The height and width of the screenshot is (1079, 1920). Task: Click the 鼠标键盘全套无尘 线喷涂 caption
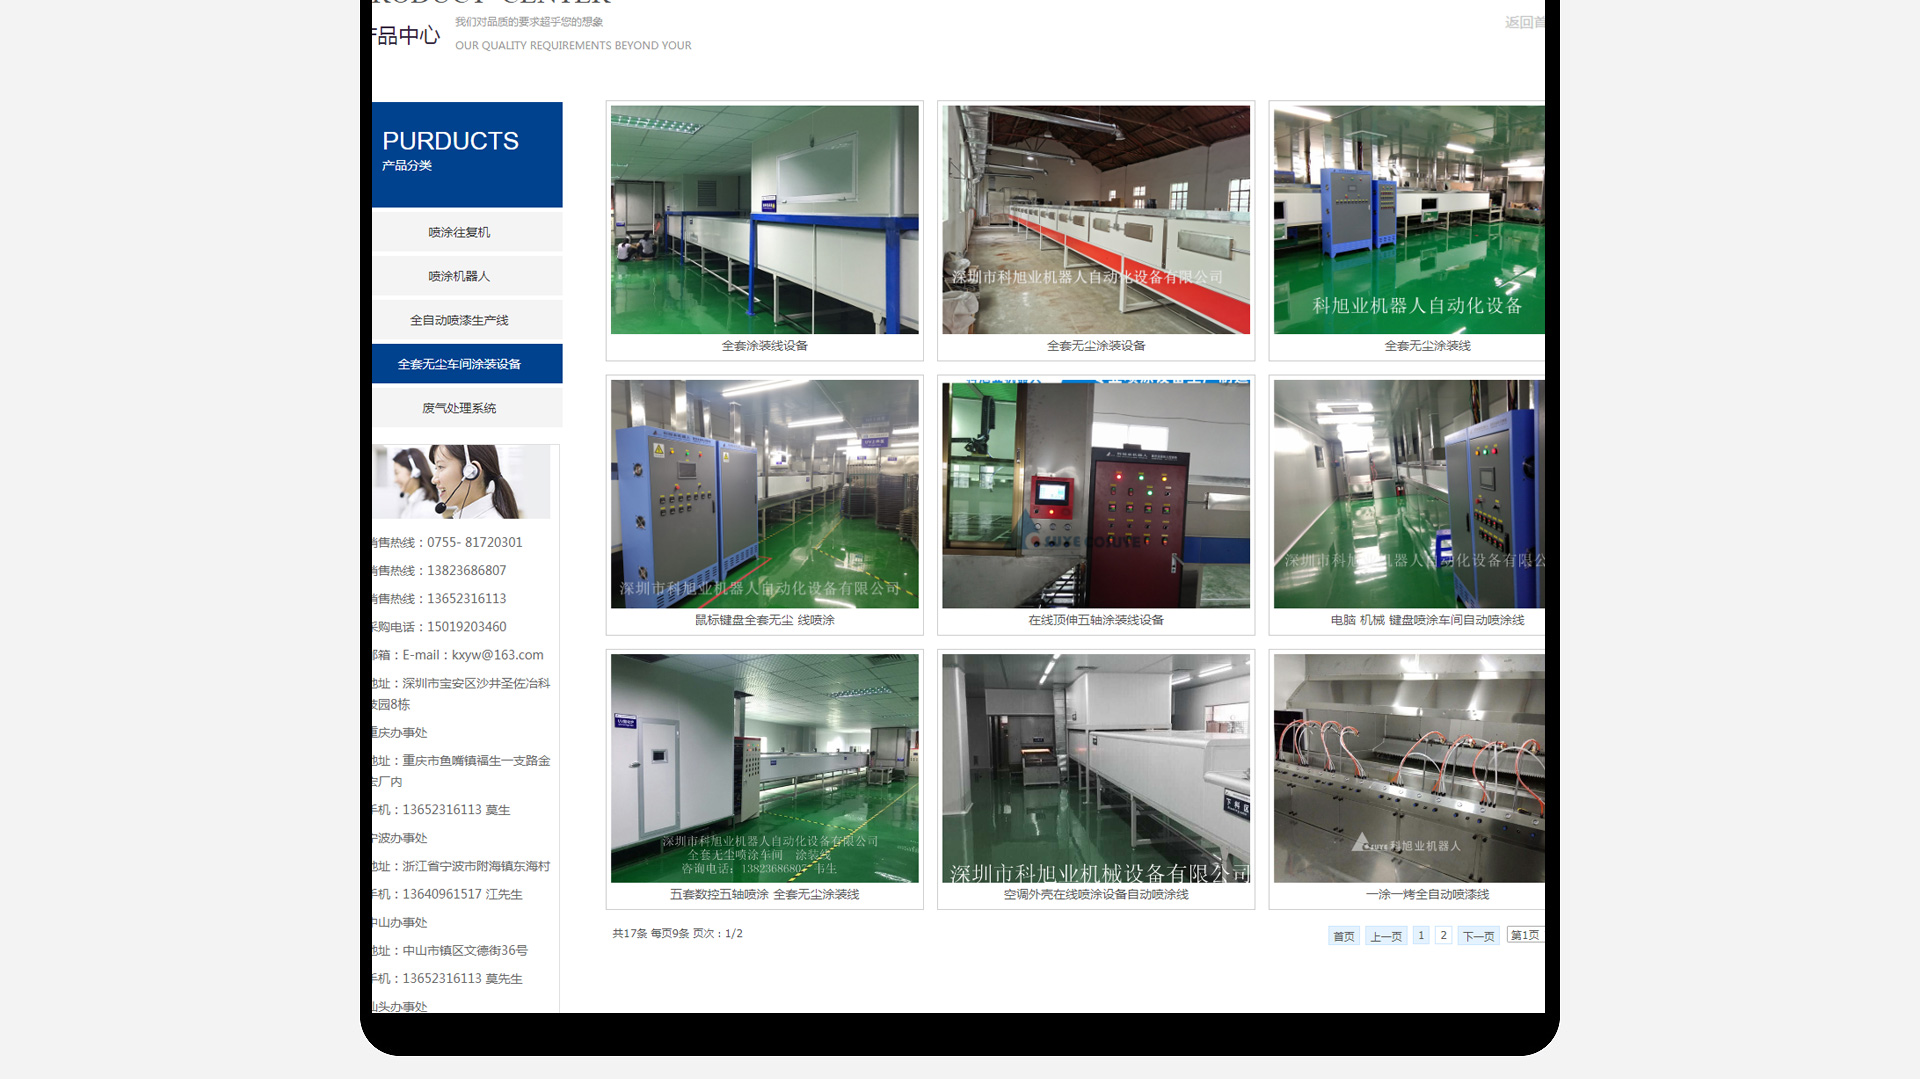point(764,620)
